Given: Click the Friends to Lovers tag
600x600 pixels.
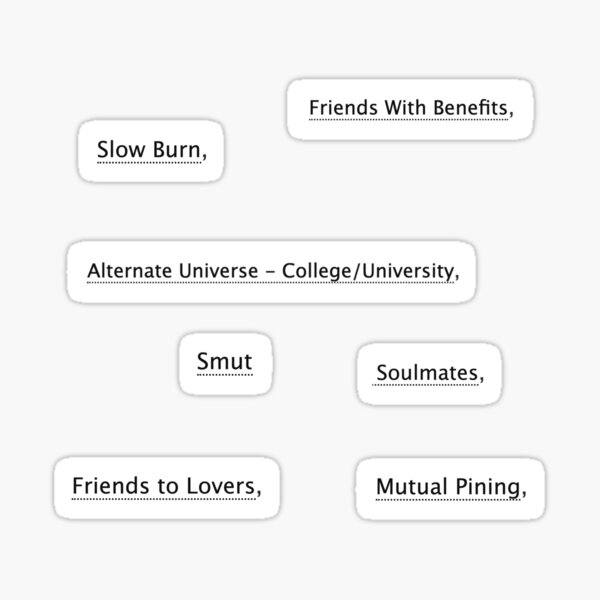Looking at the screenshot, I should 164,486.
